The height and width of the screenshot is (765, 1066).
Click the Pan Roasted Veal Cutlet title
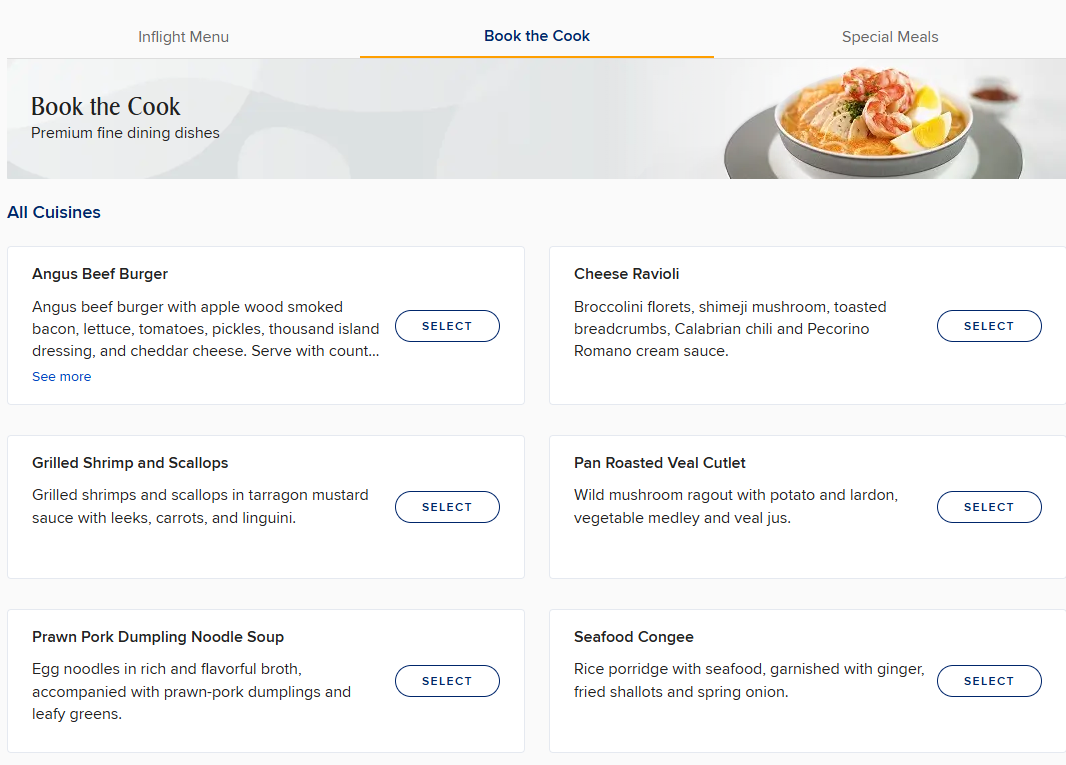(659, 463)
